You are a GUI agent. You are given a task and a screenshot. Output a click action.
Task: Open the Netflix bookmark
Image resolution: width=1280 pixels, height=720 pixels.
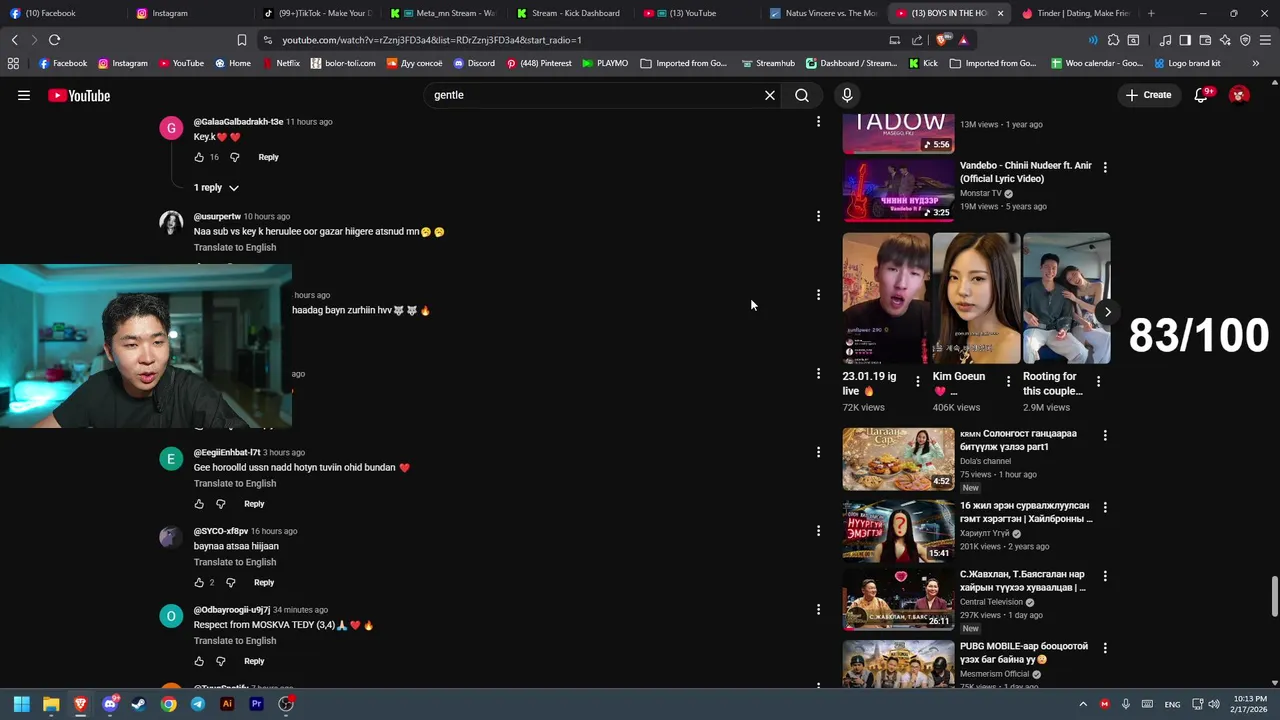[280, 63]
